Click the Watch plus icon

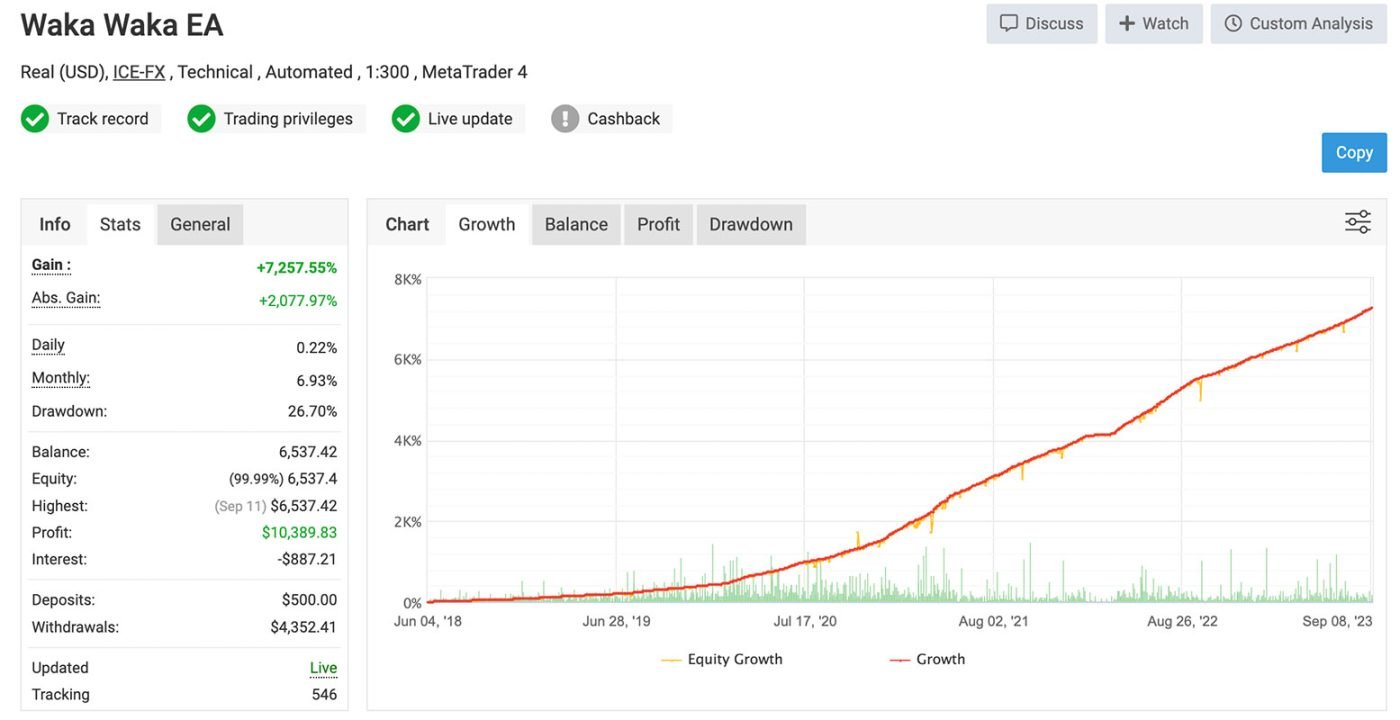click(x=1127, y=23)
